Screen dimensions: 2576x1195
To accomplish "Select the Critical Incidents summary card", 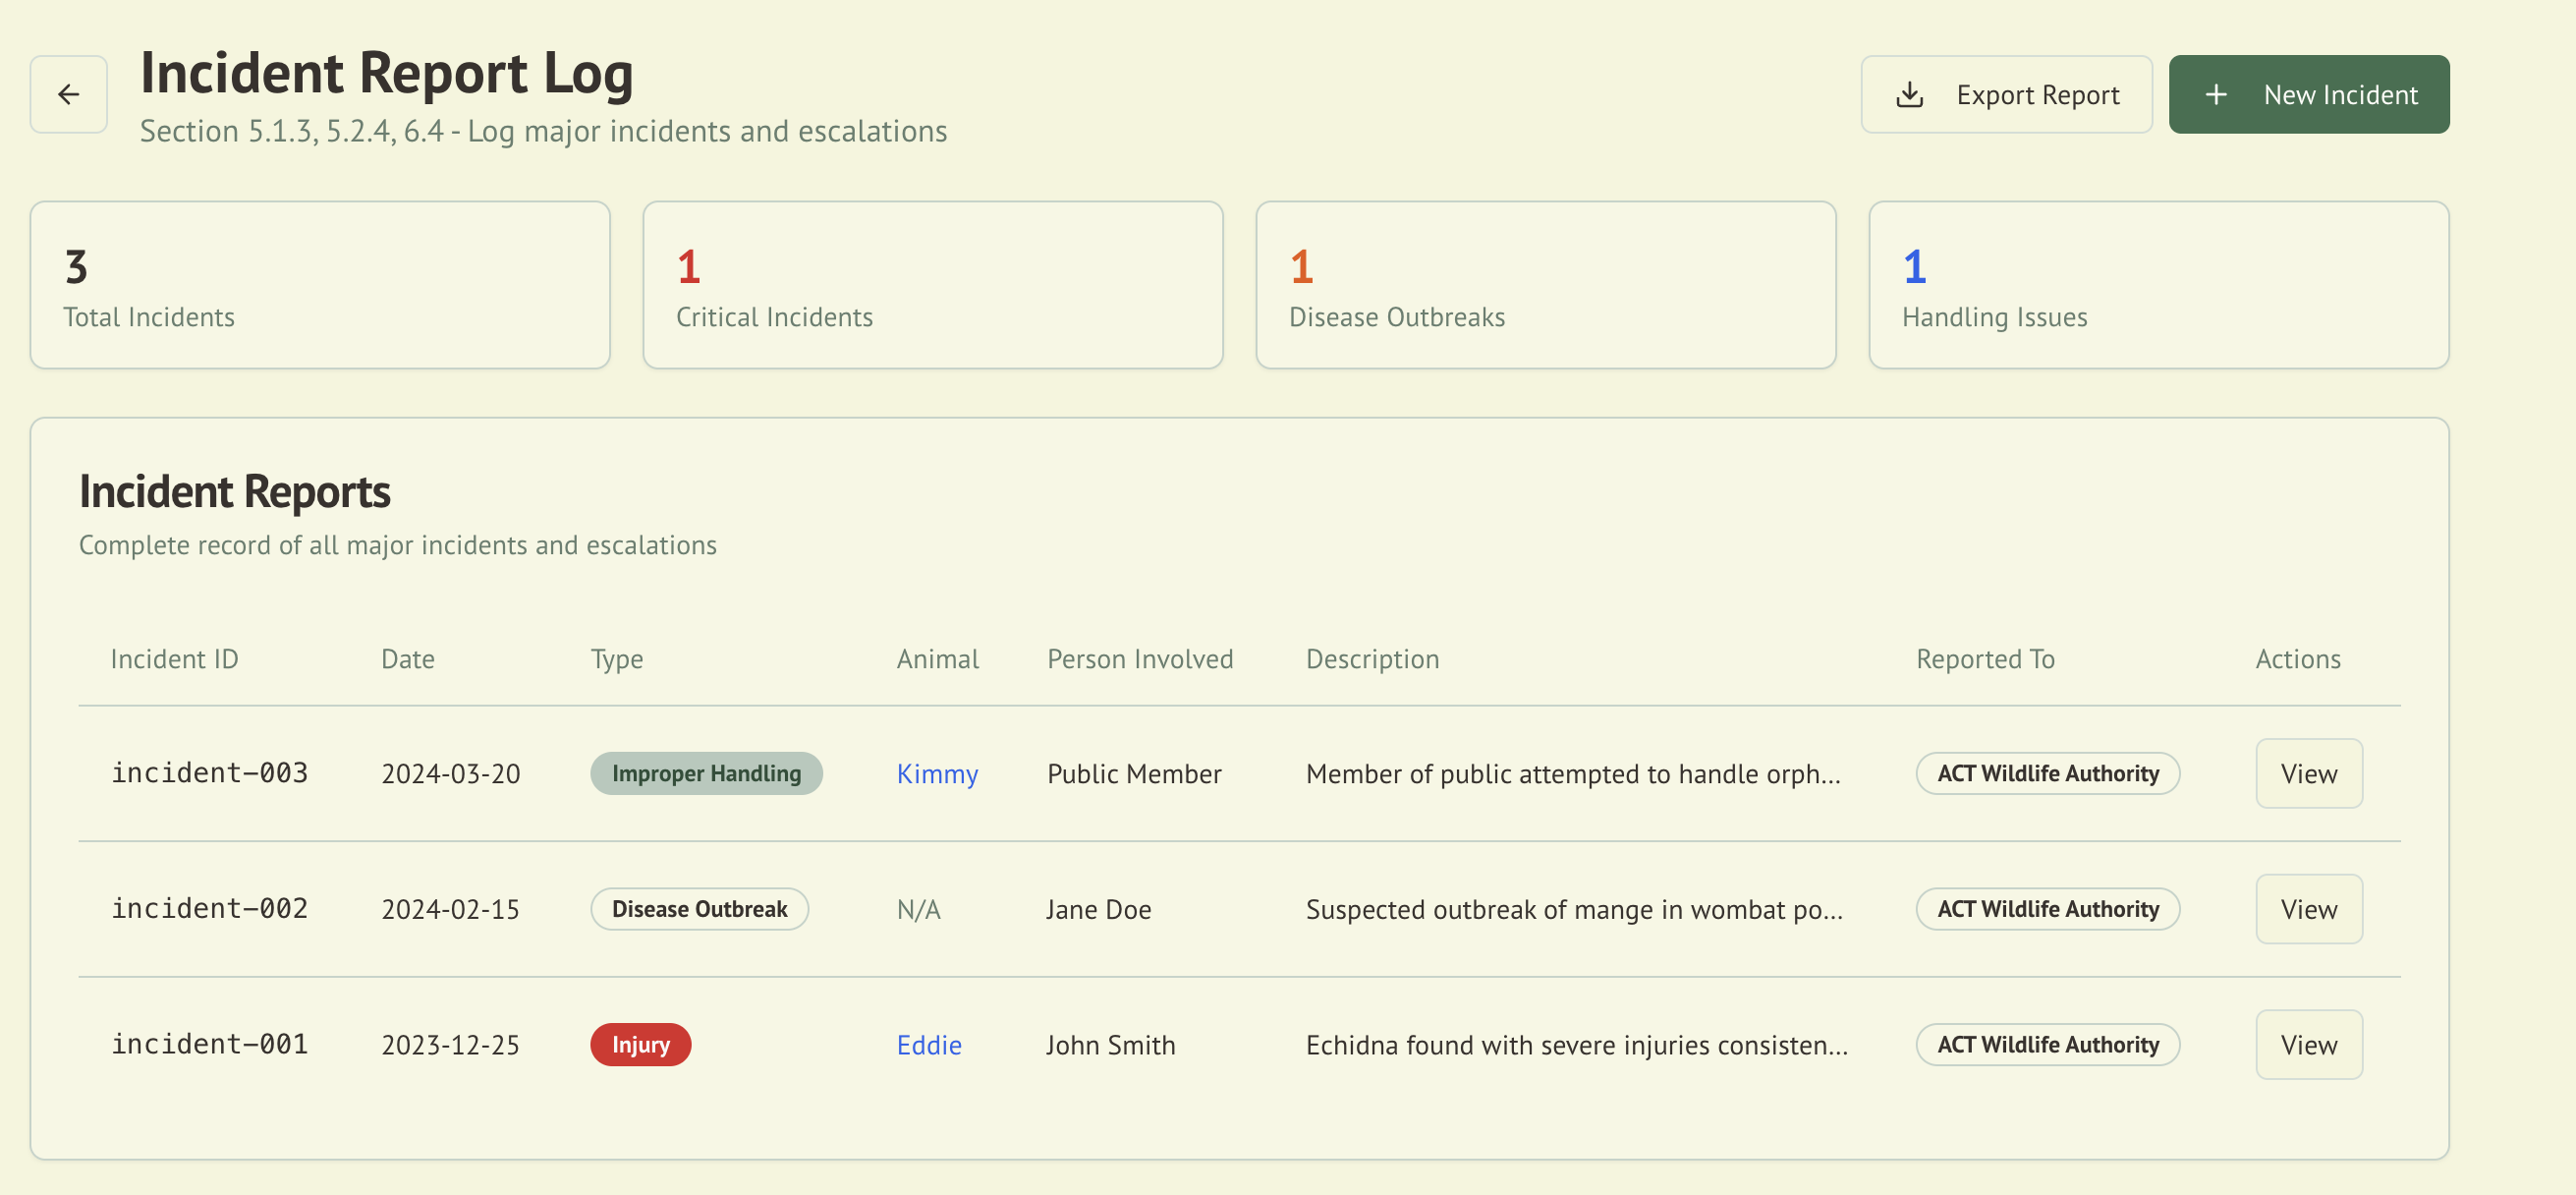I will click(x=932, y=284).
